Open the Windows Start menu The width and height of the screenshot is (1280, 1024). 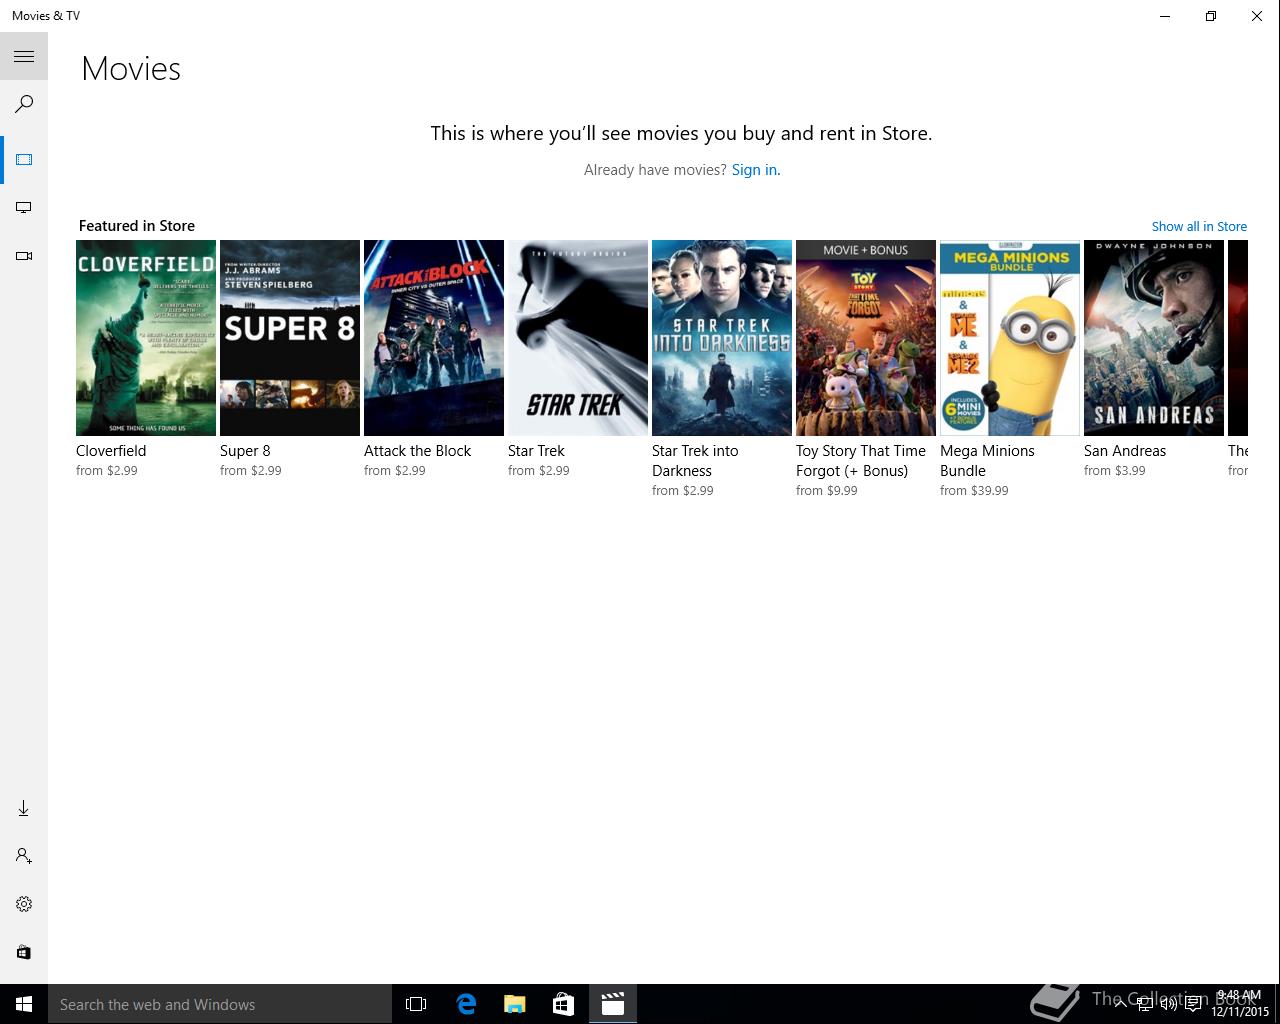(x=24, y=1004)
